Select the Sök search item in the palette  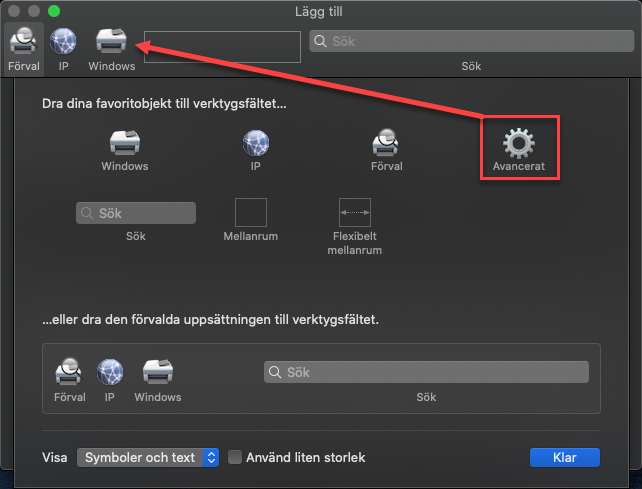[136, 213]
